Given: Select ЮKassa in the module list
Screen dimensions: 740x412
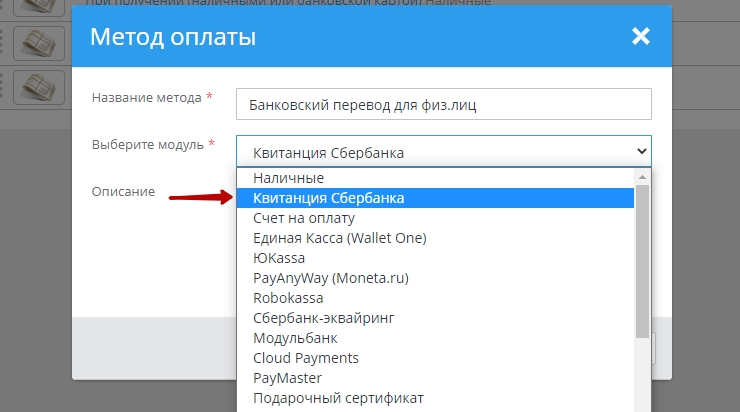Looking at the screenshot, I should (x=279, y=258).
